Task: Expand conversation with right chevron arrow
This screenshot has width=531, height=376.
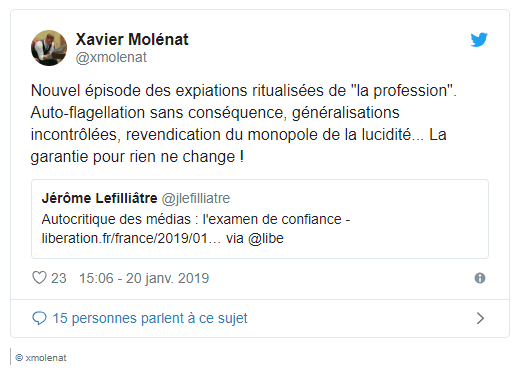Action: point(480,318)
